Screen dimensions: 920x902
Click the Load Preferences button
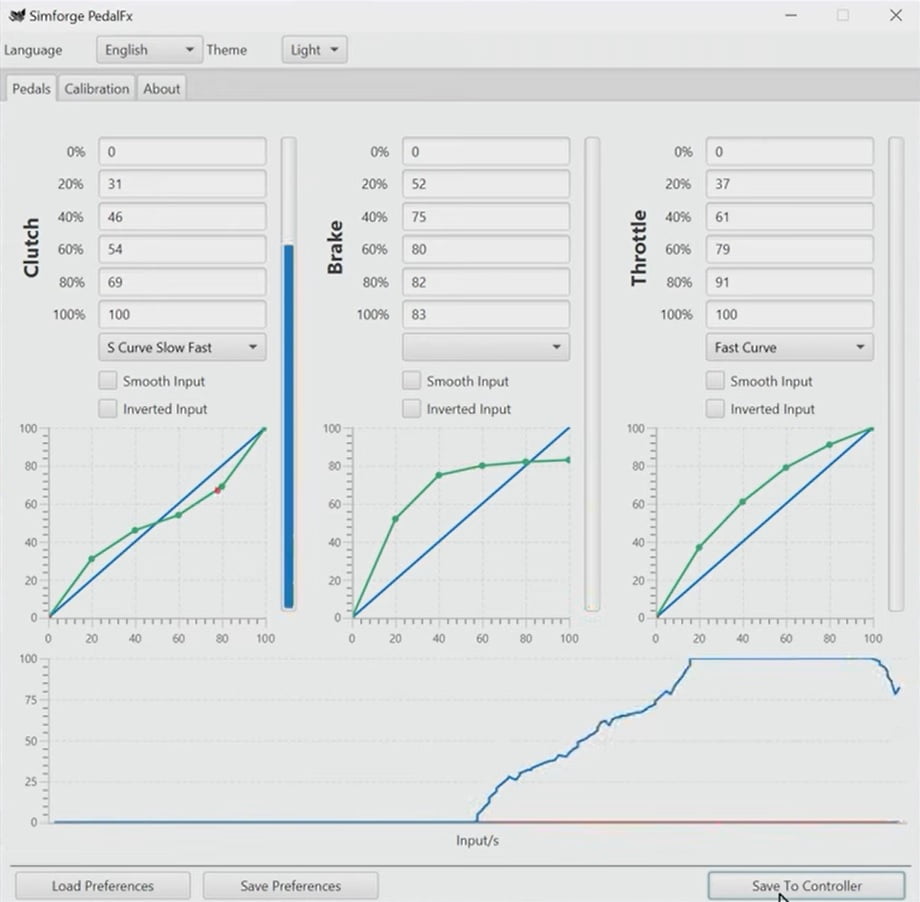click(103, 886)
